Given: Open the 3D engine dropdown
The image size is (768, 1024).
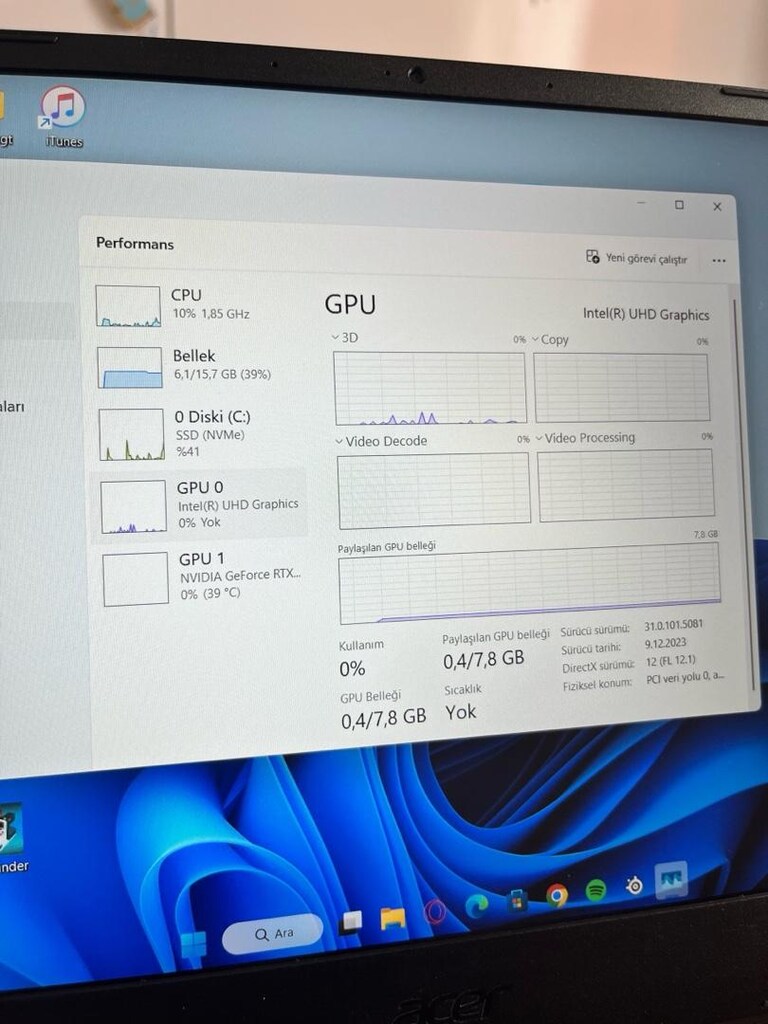Looking at the screenshot, I should click(345, 338).
